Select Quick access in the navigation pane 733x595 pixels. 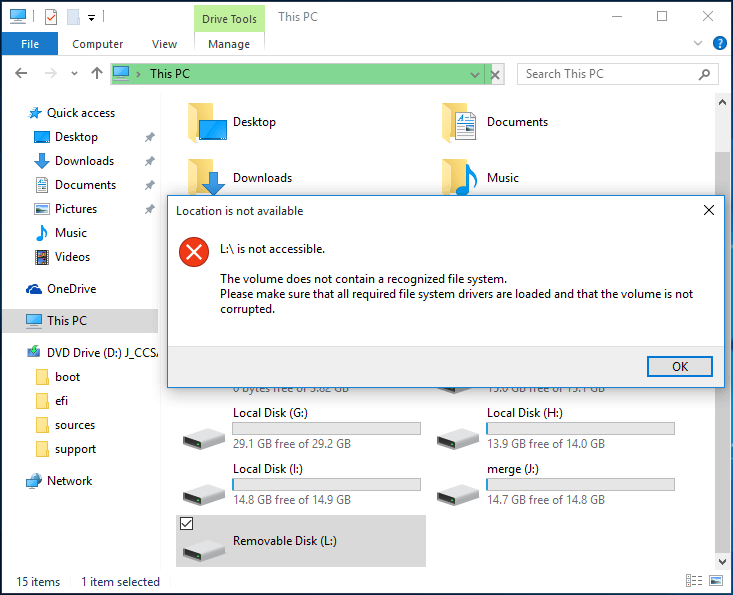[x=80, y=113]
